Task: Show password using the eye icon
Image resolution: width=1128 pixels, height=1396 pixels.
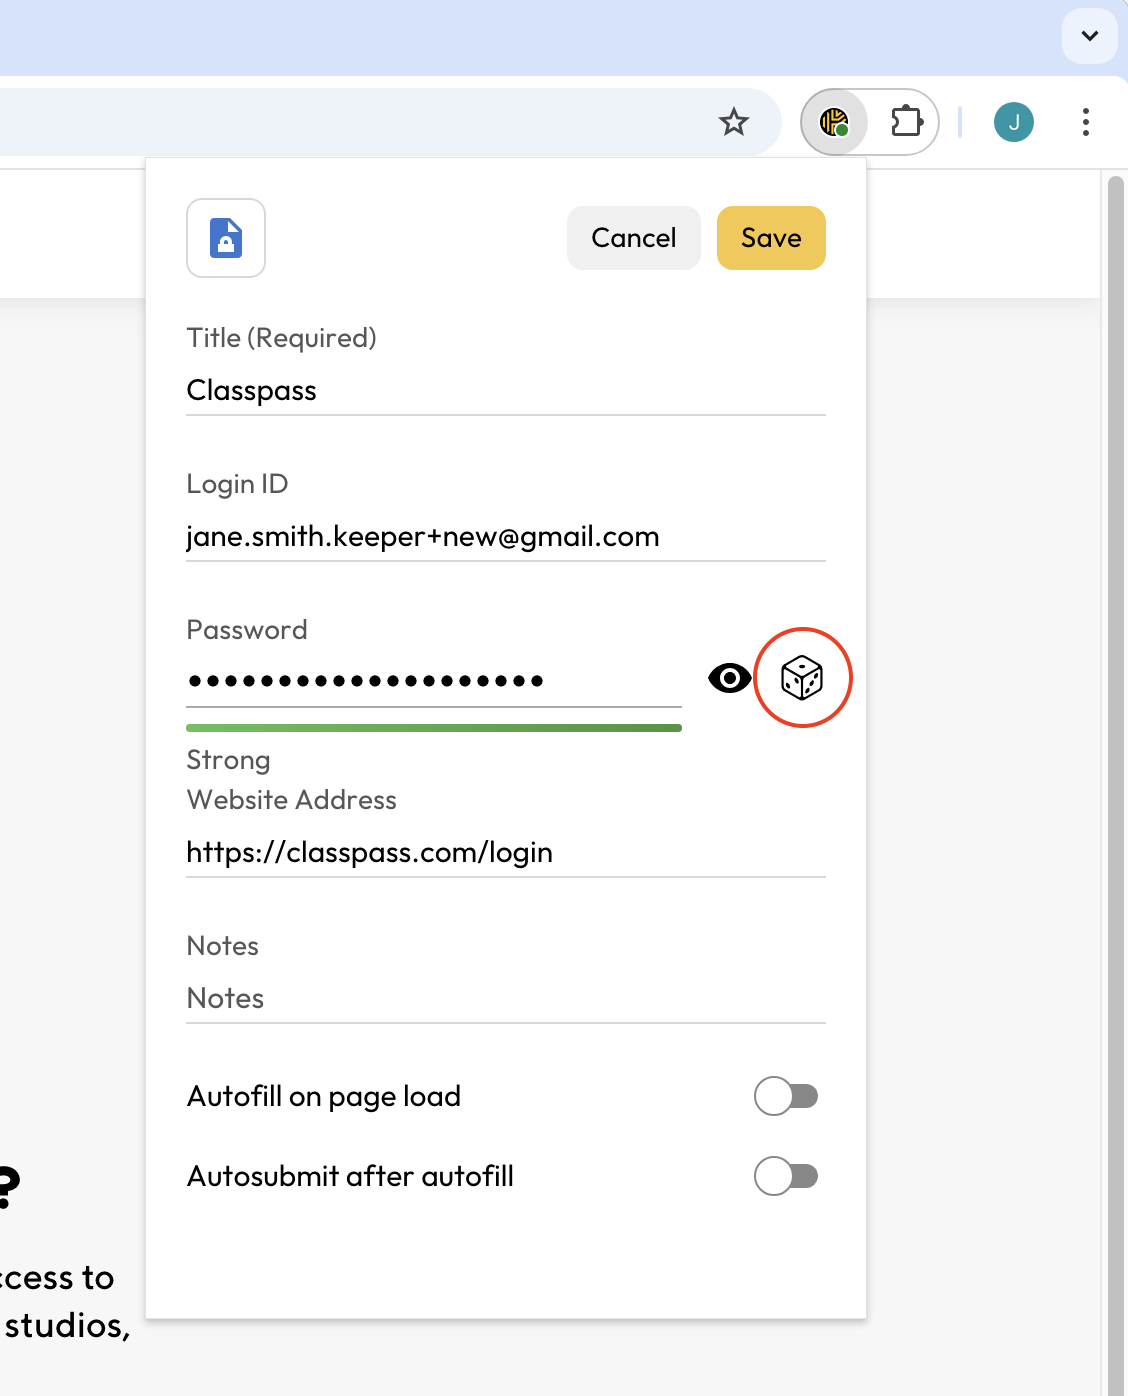Action: pos(729,678)
